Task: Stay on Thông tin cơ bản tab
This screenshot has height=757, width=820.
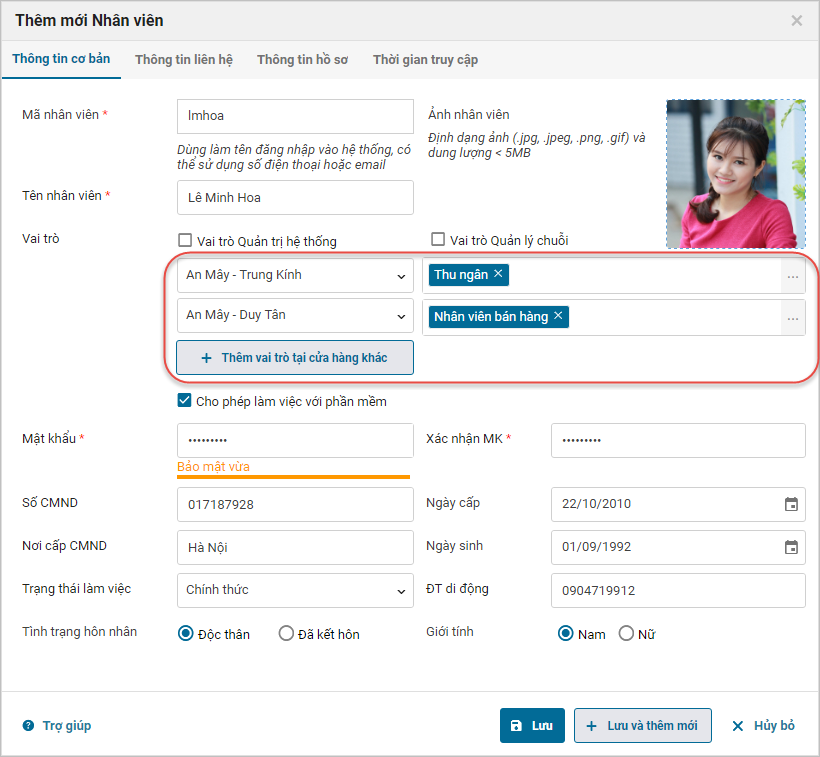Action: 61,59
